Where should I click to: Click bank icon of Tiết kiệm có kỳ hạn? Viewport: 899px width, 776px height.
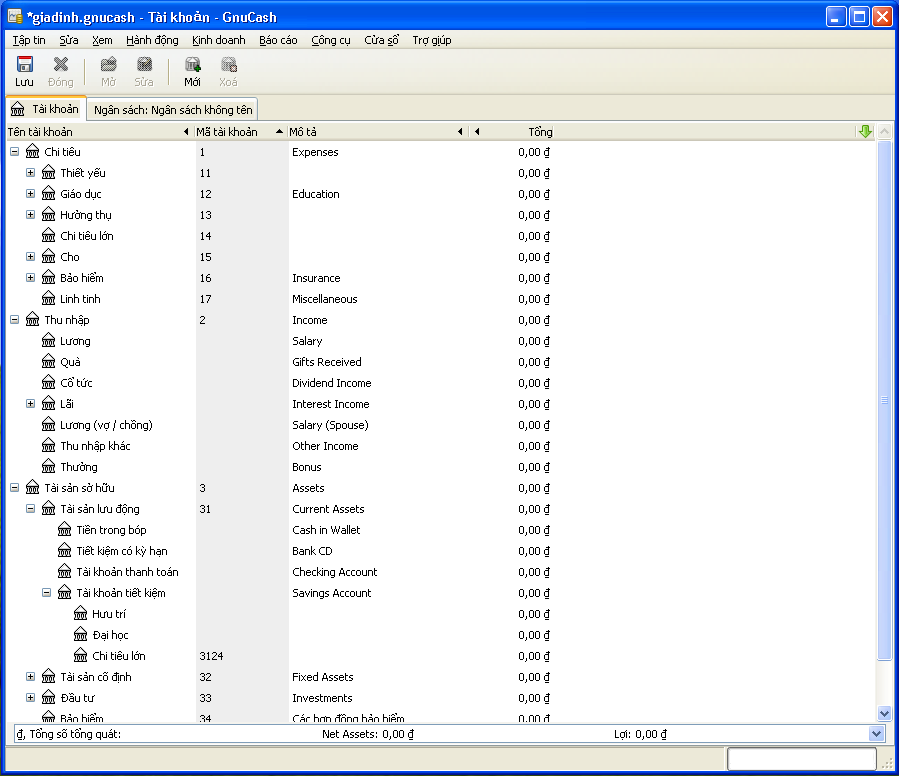(x=65, y=551)
